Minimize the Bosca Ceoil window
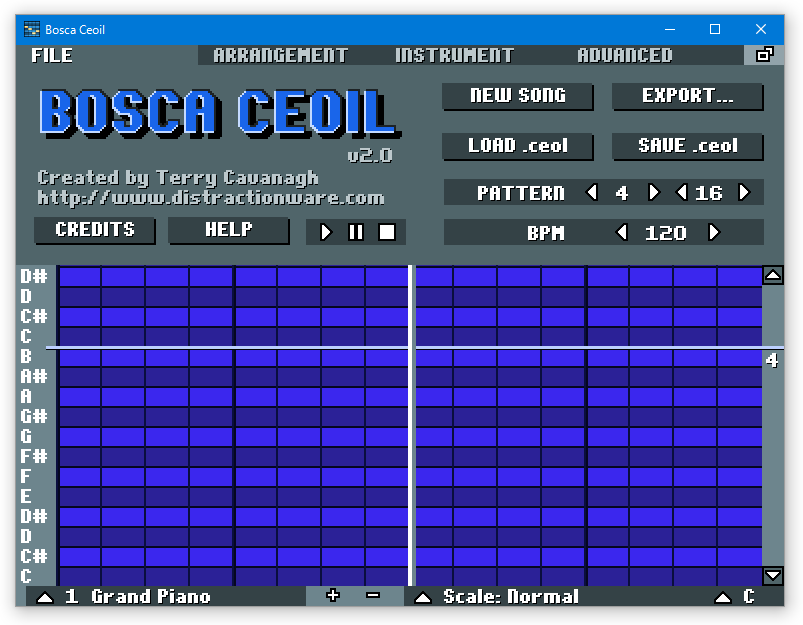 pos(670,29)
